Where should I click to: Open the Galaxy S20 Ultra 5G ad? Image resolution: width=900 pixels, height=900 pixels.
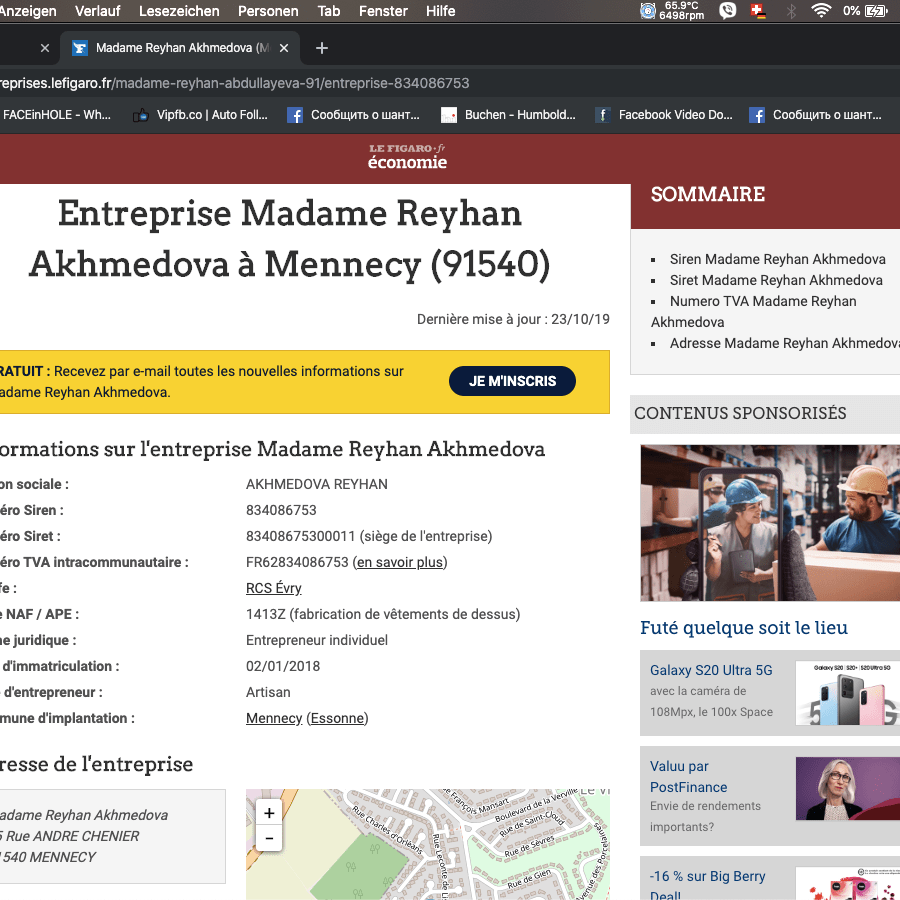[711, 670]
